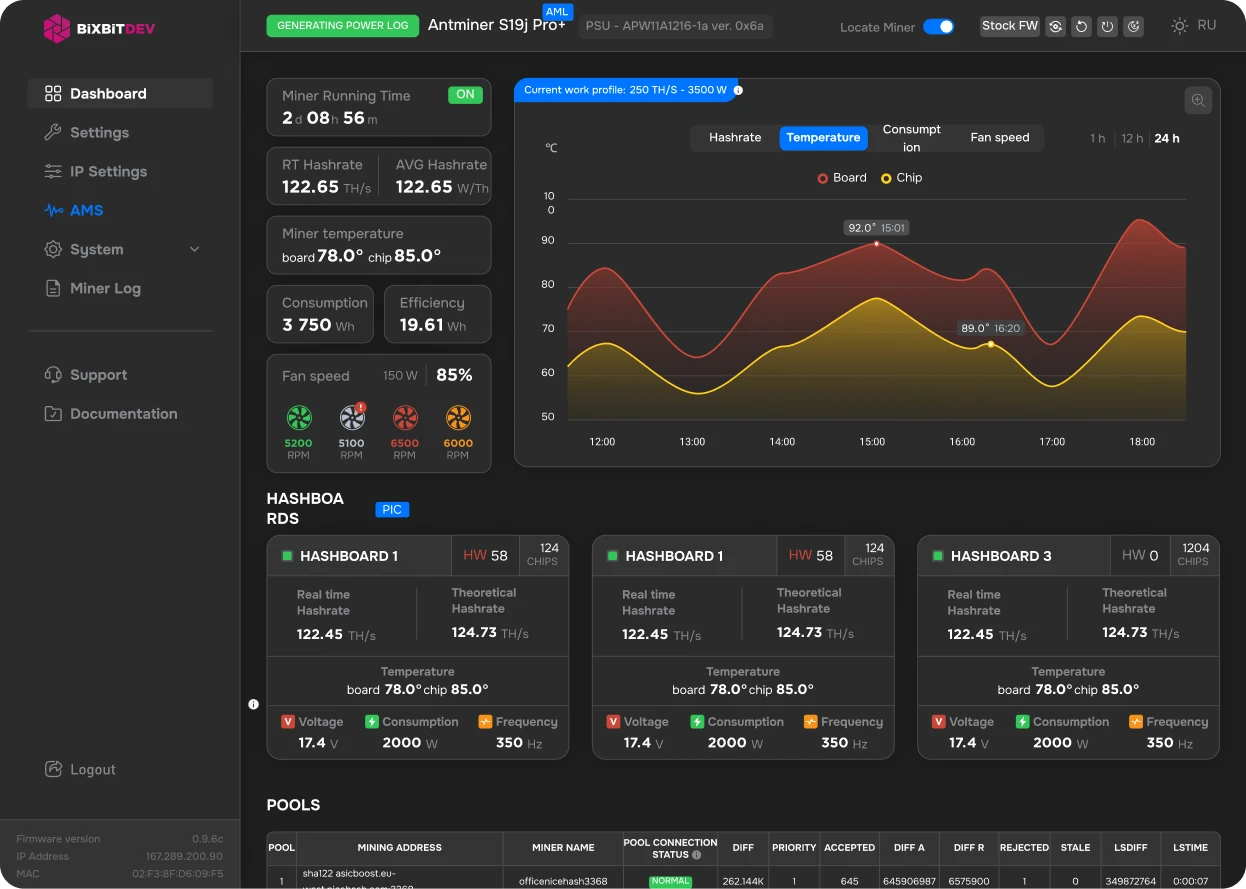Image resolution: width=1246 pixels, height=889 pixels.
Task: Click the BixbitDev logo
Action: (x=99, y=28)
